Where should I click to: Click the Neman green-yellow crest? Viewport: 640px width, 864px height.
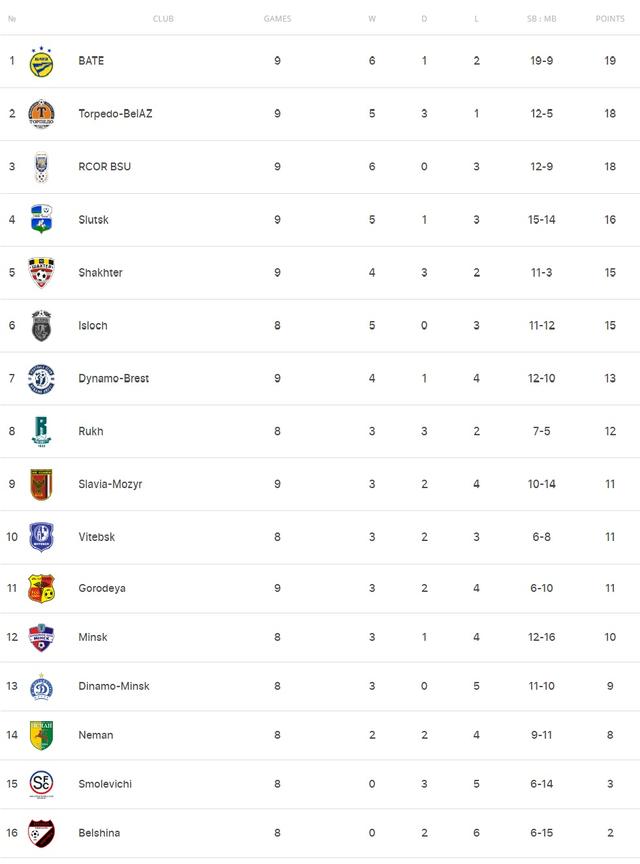pos(41,735)
